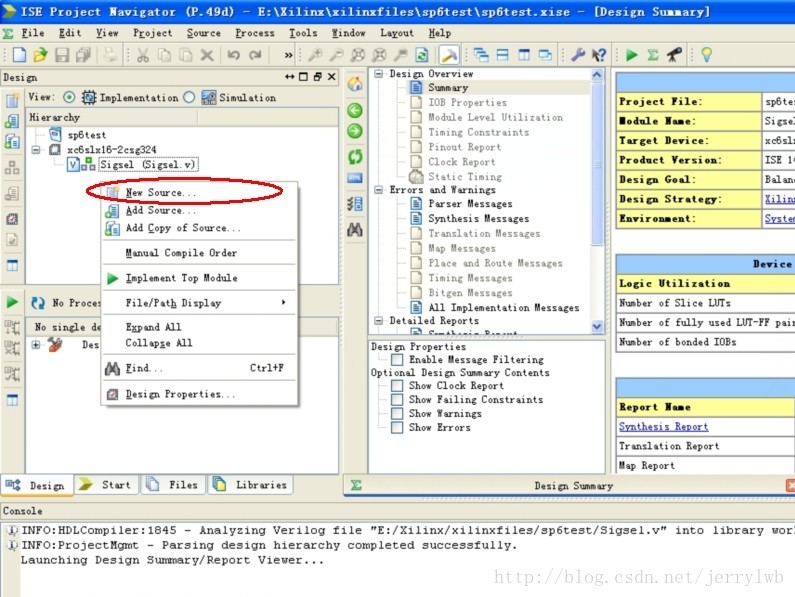Screen dimensions: 795x597
Task: Click the New file toolbar icon
Action: click(19, 54)
